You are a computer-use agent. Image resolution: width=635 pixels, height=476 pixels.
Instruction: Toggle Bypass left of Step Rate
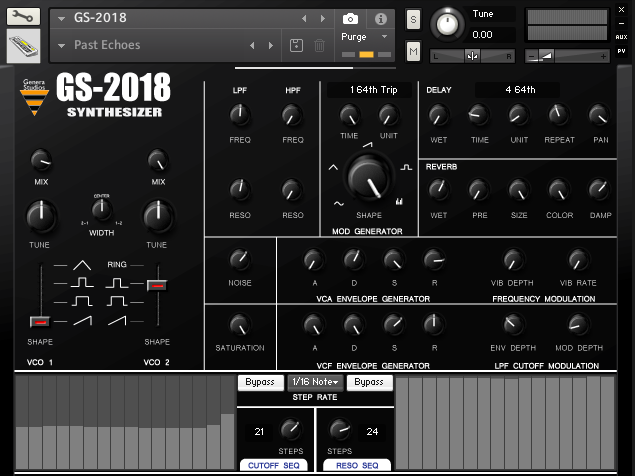260,382
